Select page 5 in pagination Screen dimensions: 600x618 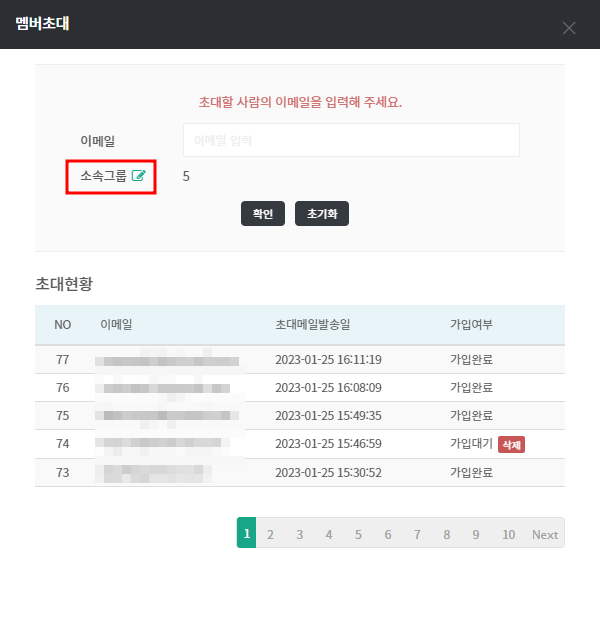[x=357, y=534]
